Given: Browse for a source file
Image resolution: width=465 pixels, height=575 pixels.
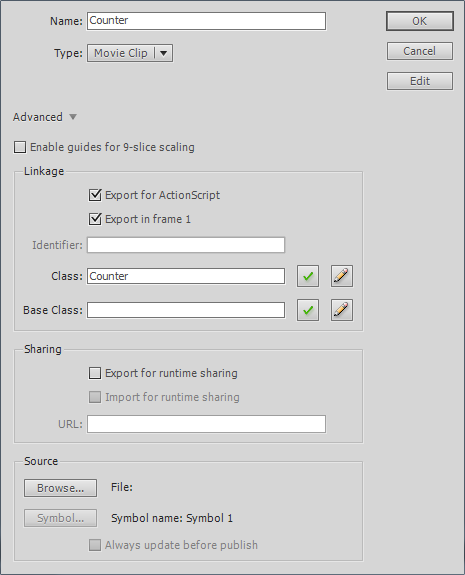Looking at the screenshot, I should [61, 488].
